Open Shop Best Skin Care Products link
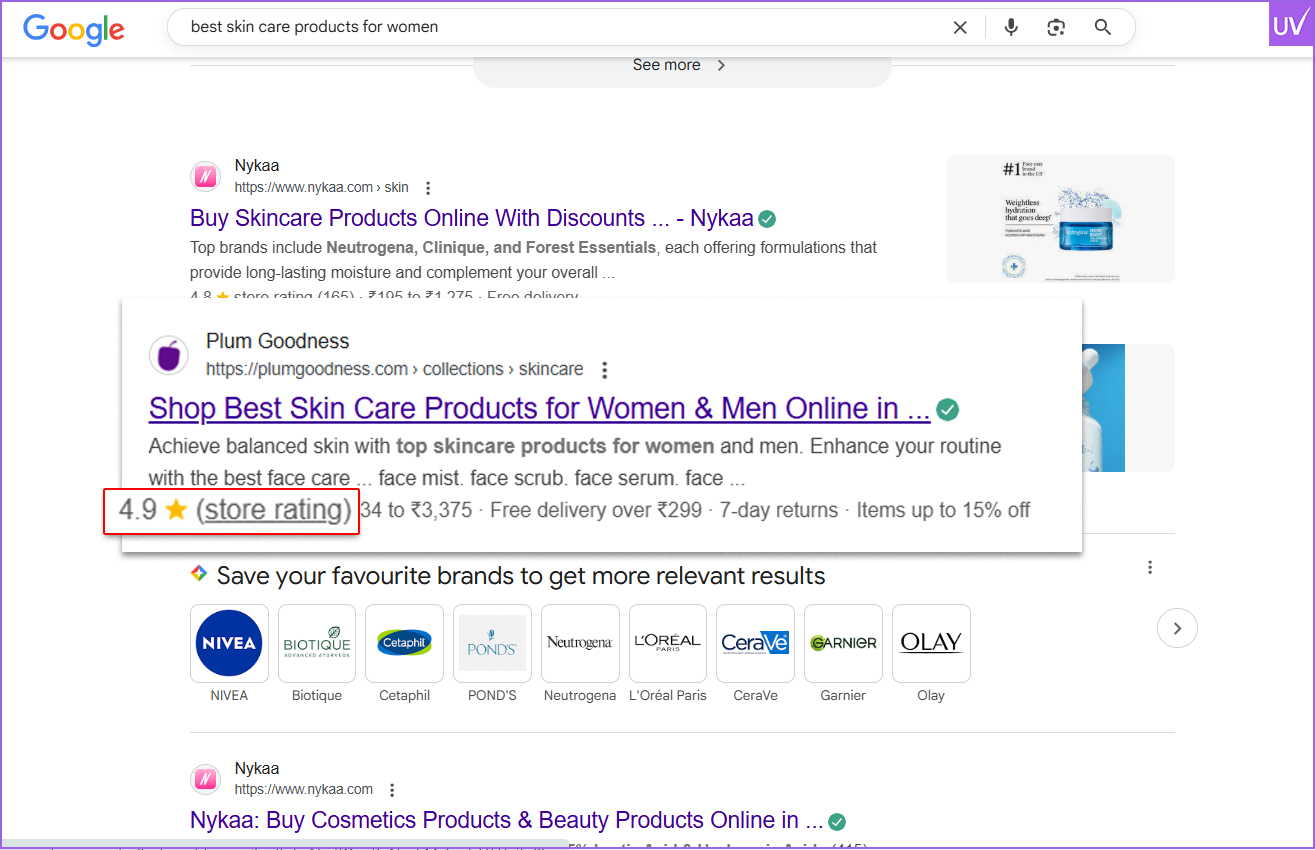Screen dimensions: 1315x850 [539, 408]
